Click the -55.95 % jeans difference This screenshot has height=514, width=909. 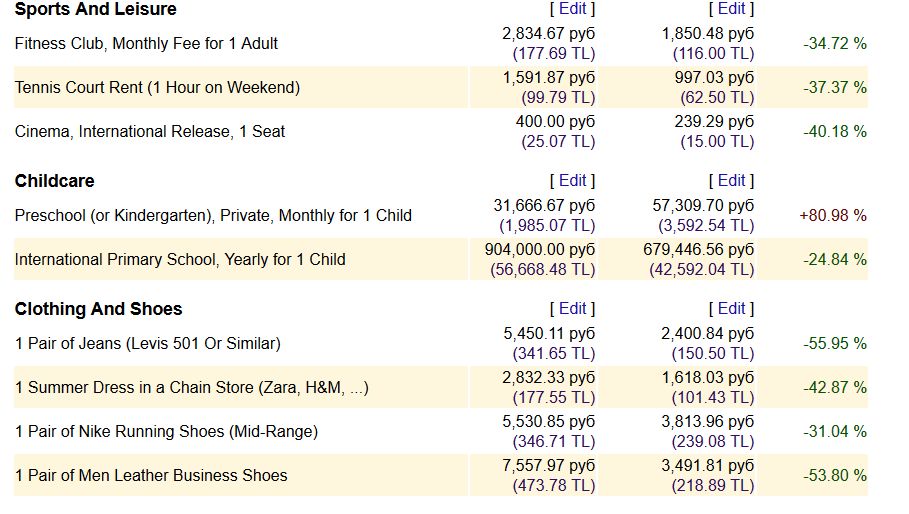[x=834, y=344]
